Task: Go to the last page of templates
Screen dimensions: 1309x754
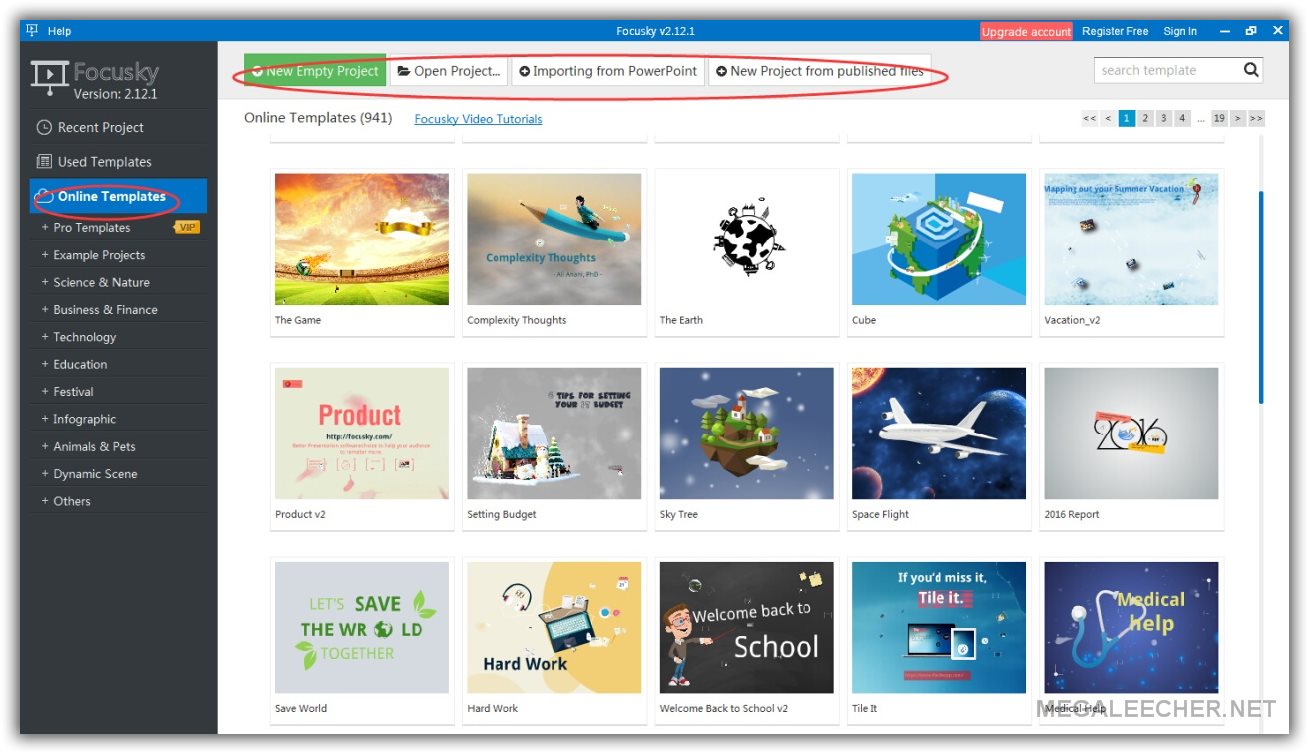Action: (x=1257, y=118)
